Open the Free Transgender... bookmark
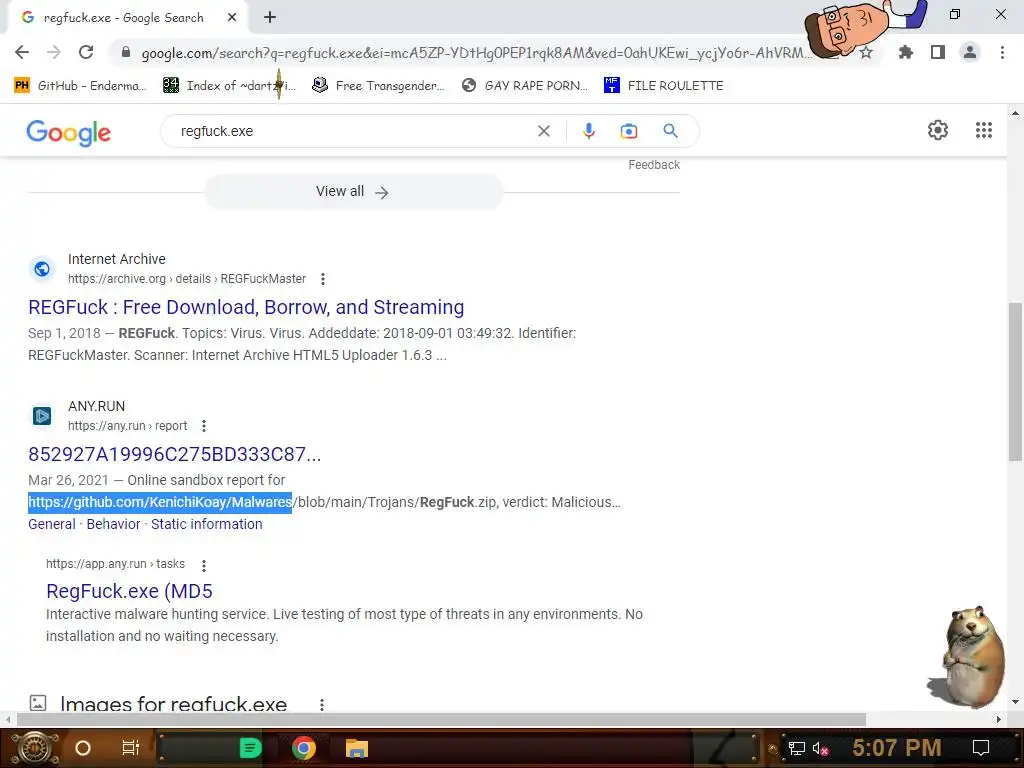The width and height of the screenshot is (1024, 768). [x=378, y=86]
